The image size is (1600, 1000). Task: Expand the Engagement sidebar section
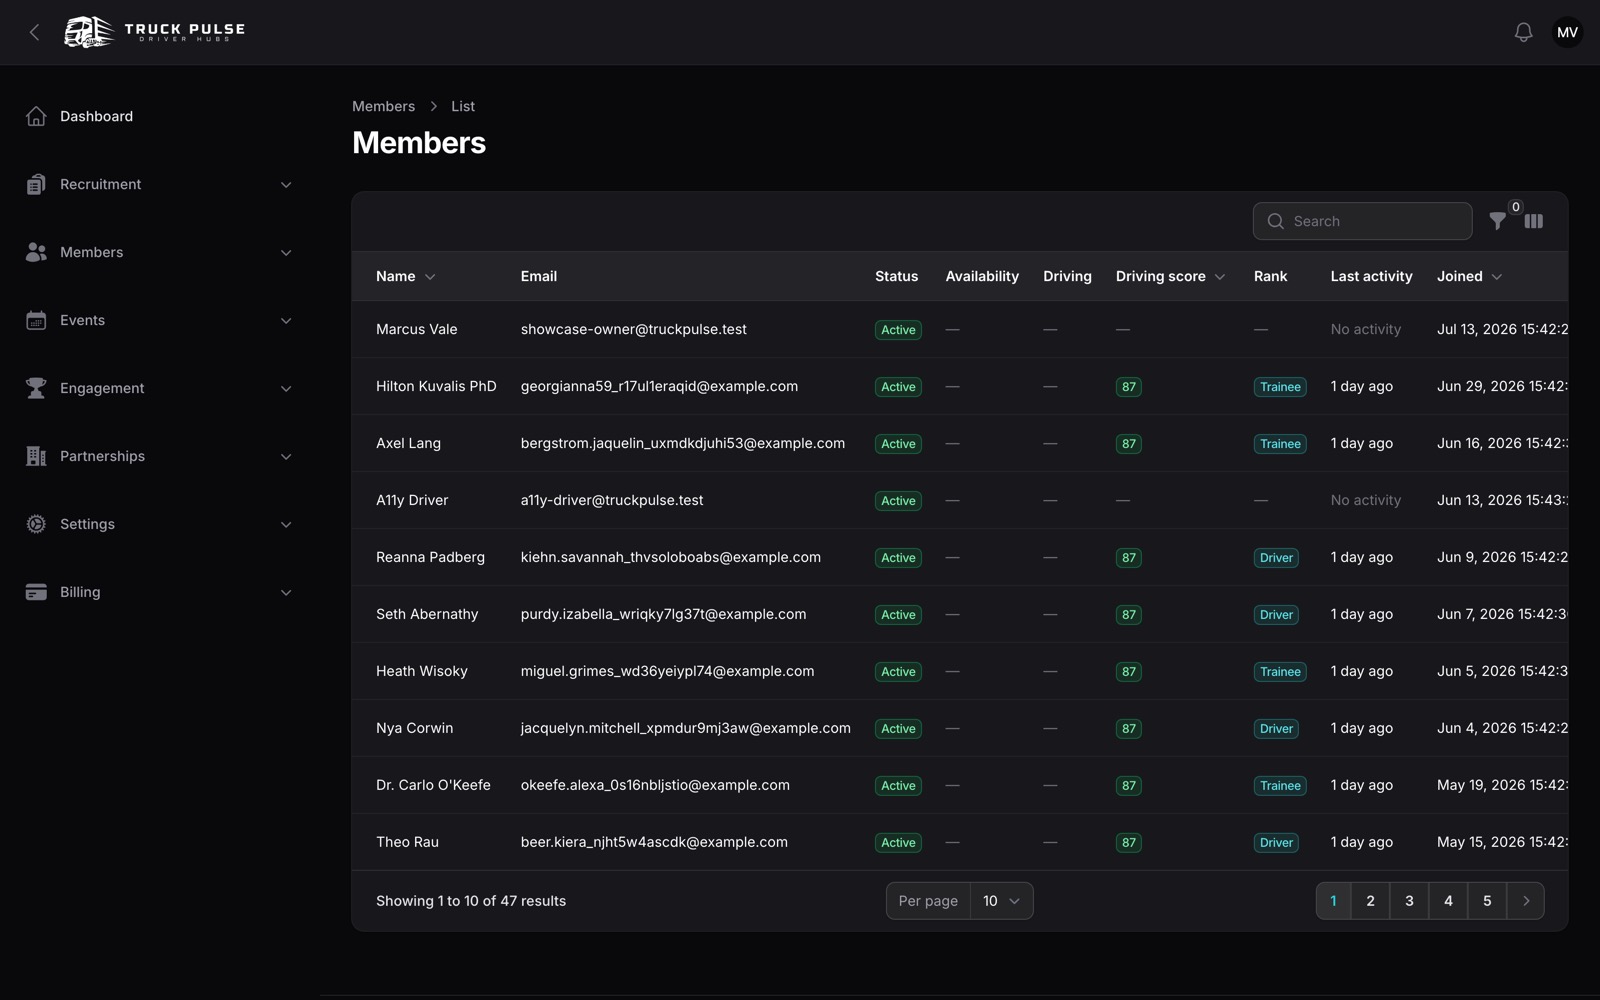pos(286,388)
